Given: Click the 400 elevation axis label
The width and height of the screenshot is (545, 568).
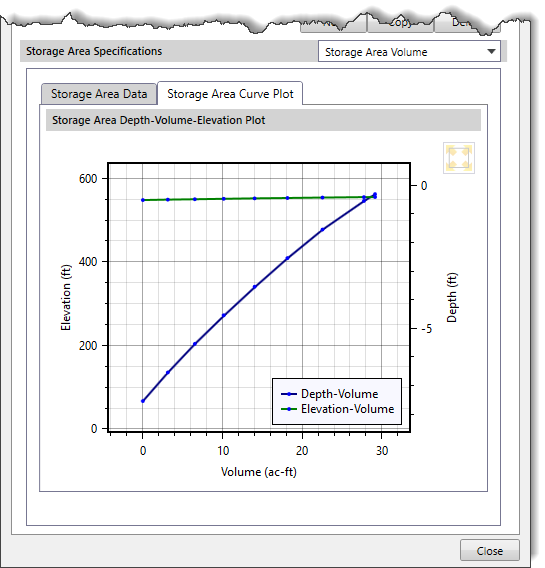Looking at the screenshot, I should pyautogui.click(x=88, y=262).
